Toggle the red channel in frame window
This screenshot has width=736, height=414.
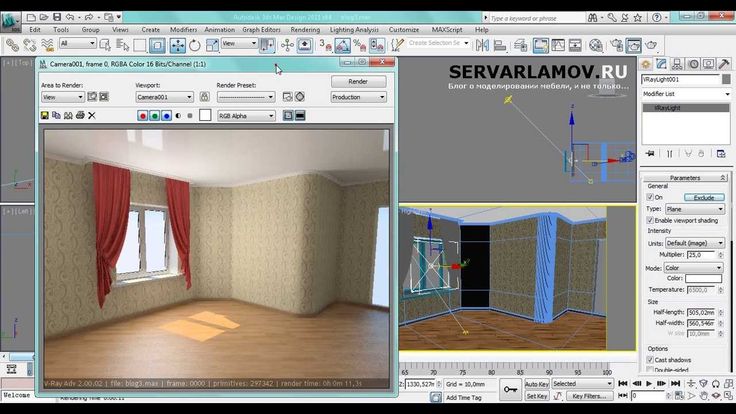[143, 115]
